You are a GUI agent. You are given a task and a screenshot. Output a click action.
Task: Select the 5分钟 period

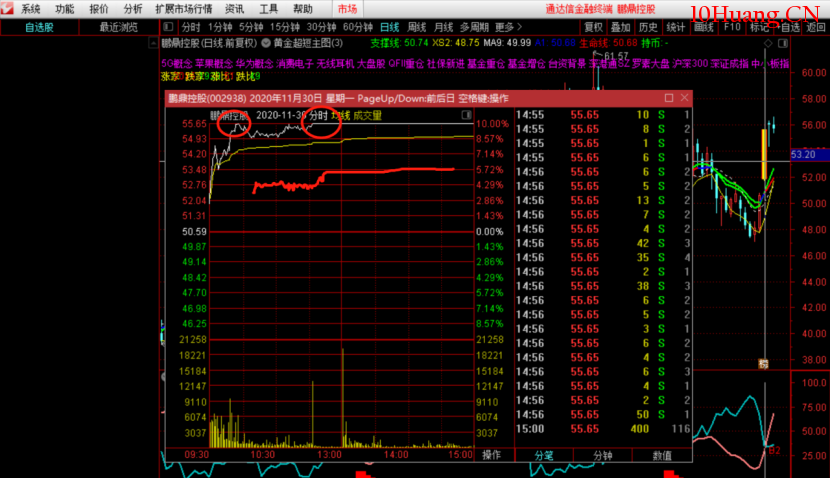coord(251,27)
